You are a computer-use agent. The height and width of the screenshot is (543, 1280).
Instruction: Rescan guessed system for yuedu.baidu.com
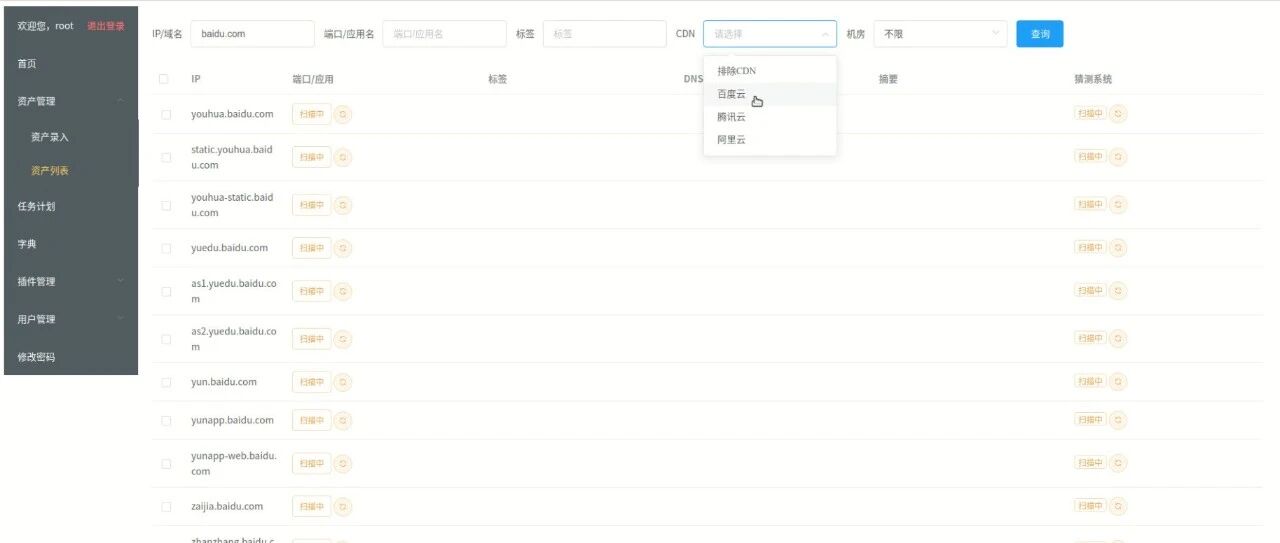click(1118, 247)
